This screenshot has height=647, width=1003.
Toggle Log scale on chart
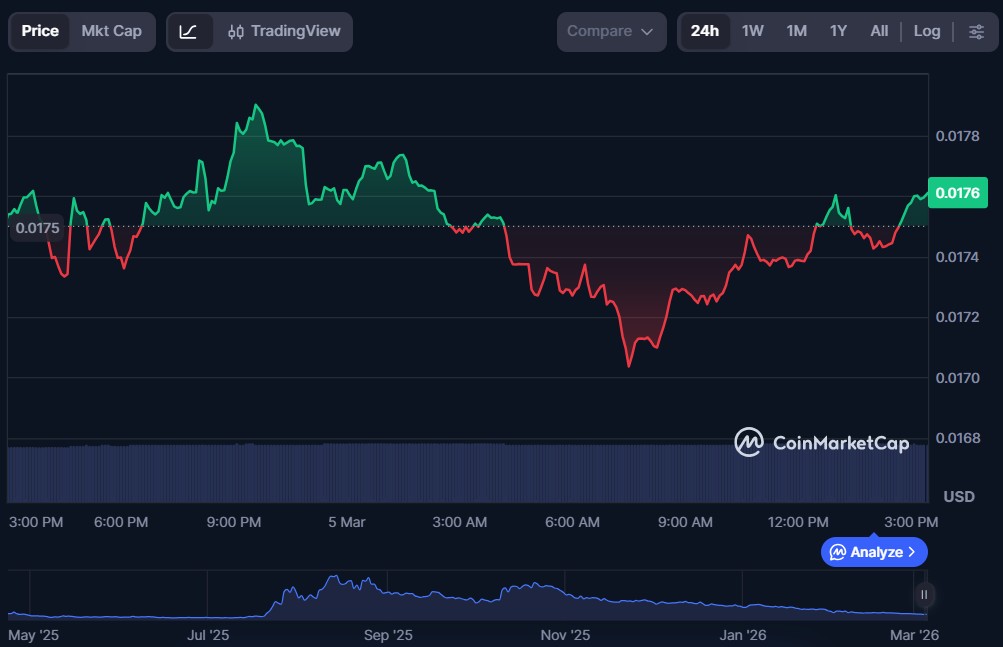click(x=927, y=31)
